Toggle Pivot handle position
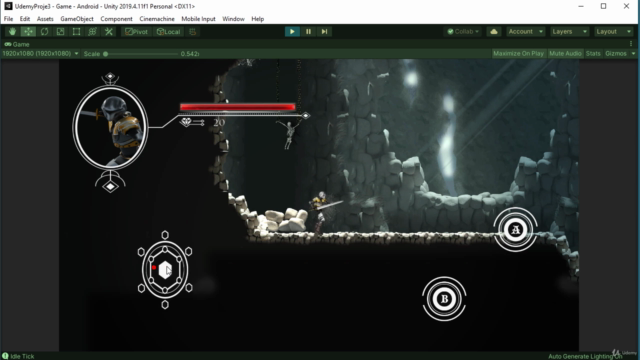Viewport: 640px width, 360px height. (x=137, y=31)
